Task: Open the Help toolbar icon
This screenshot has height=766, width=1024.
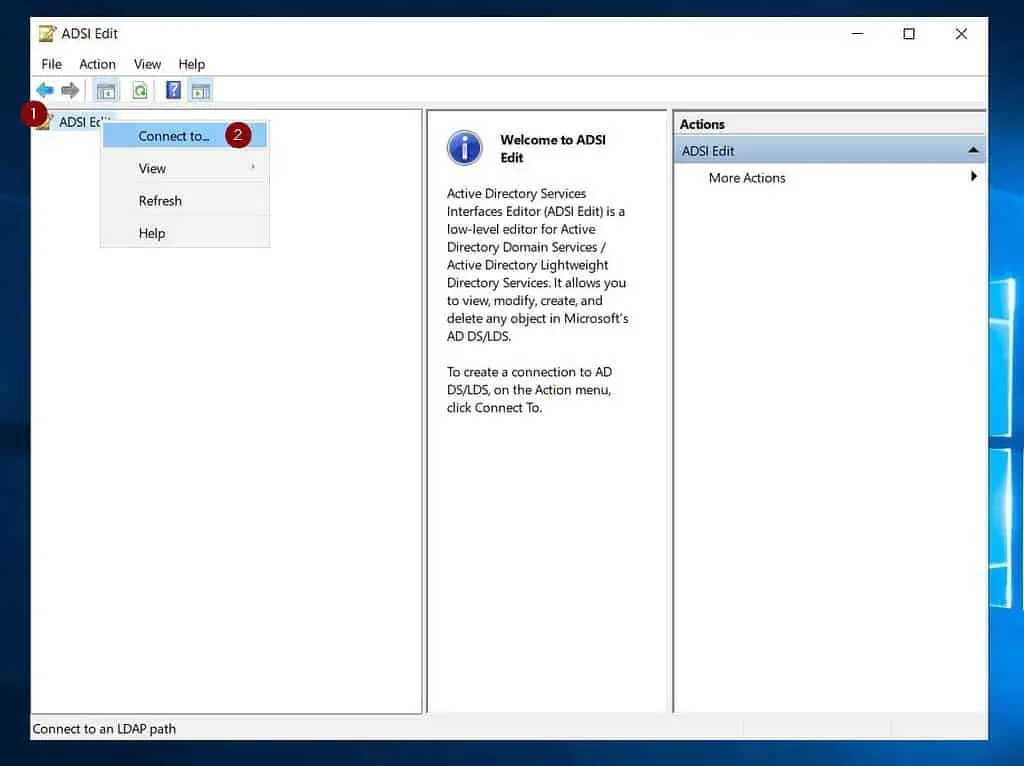Action: click(173, 90)
